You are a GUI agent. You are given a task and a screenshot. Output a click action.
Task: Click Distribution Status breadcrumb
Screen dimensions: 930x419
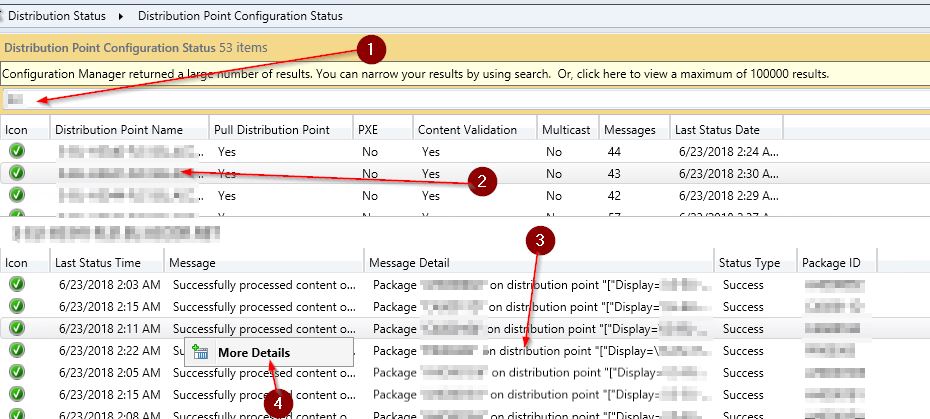57,16
